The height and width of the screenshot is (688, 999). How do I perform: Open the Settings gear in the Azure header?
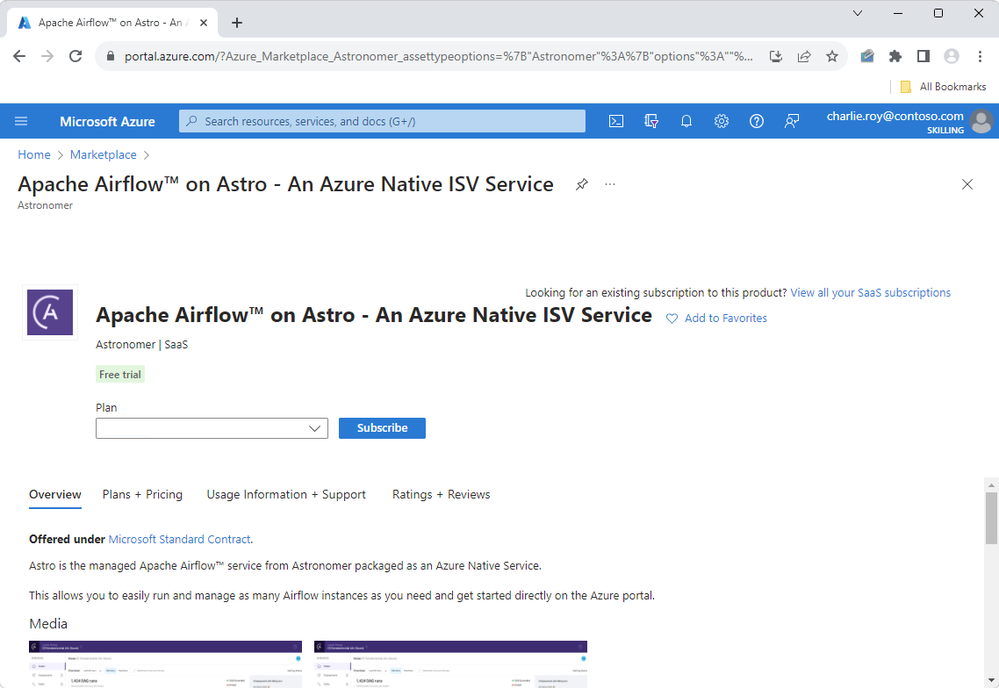click(x=721, y=121)
